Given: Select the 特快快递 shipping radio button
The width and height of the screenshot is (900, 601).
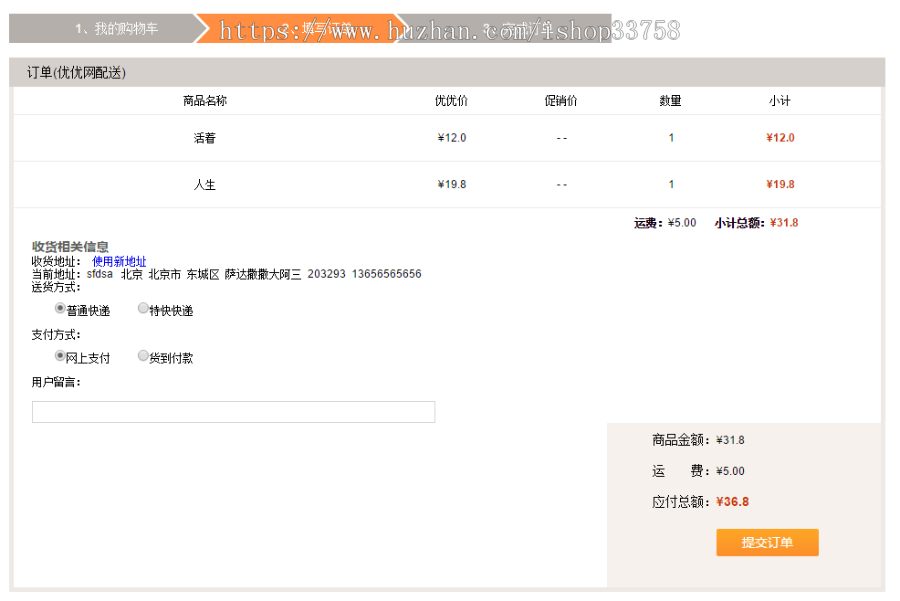Looking at the screenshot, I should pyautogui.click(x=143, y=309).
